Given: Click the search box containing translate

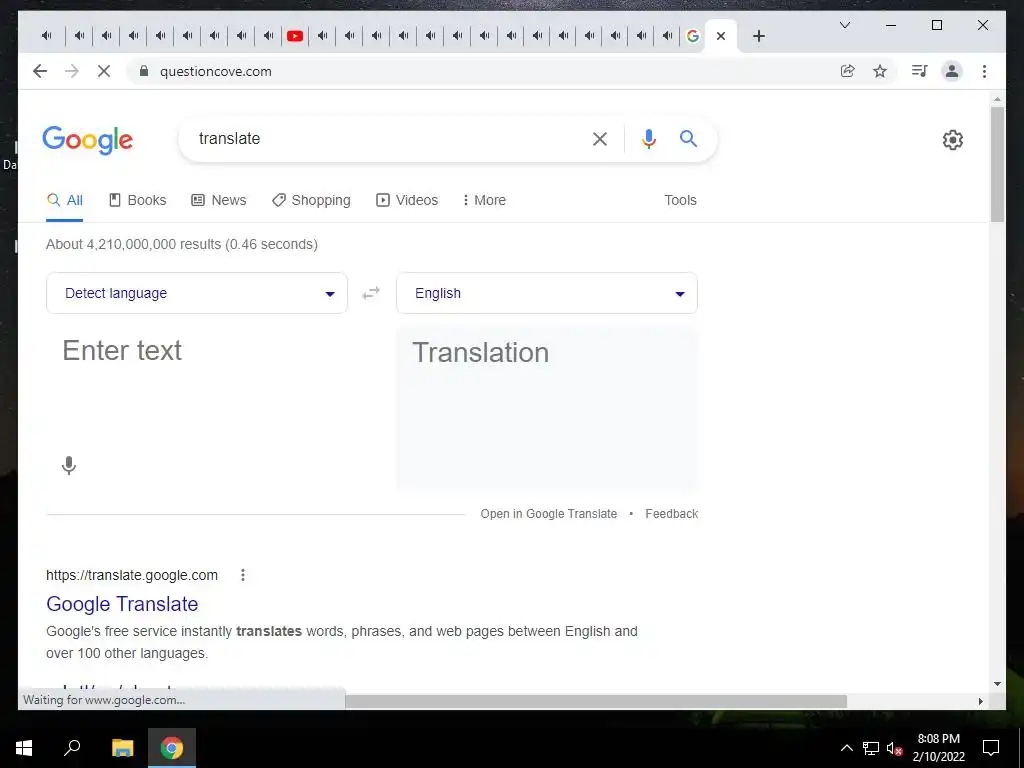Looking at the screenshot, I should pos(385,138).
